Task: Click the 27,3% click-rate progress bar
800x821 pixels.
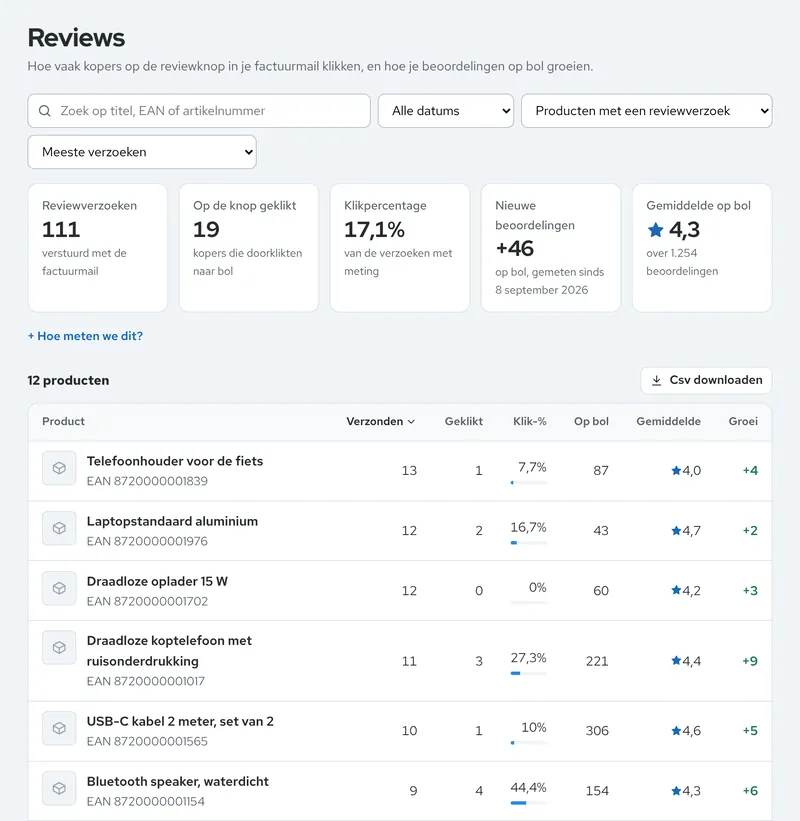Action: tap(529, 673)
